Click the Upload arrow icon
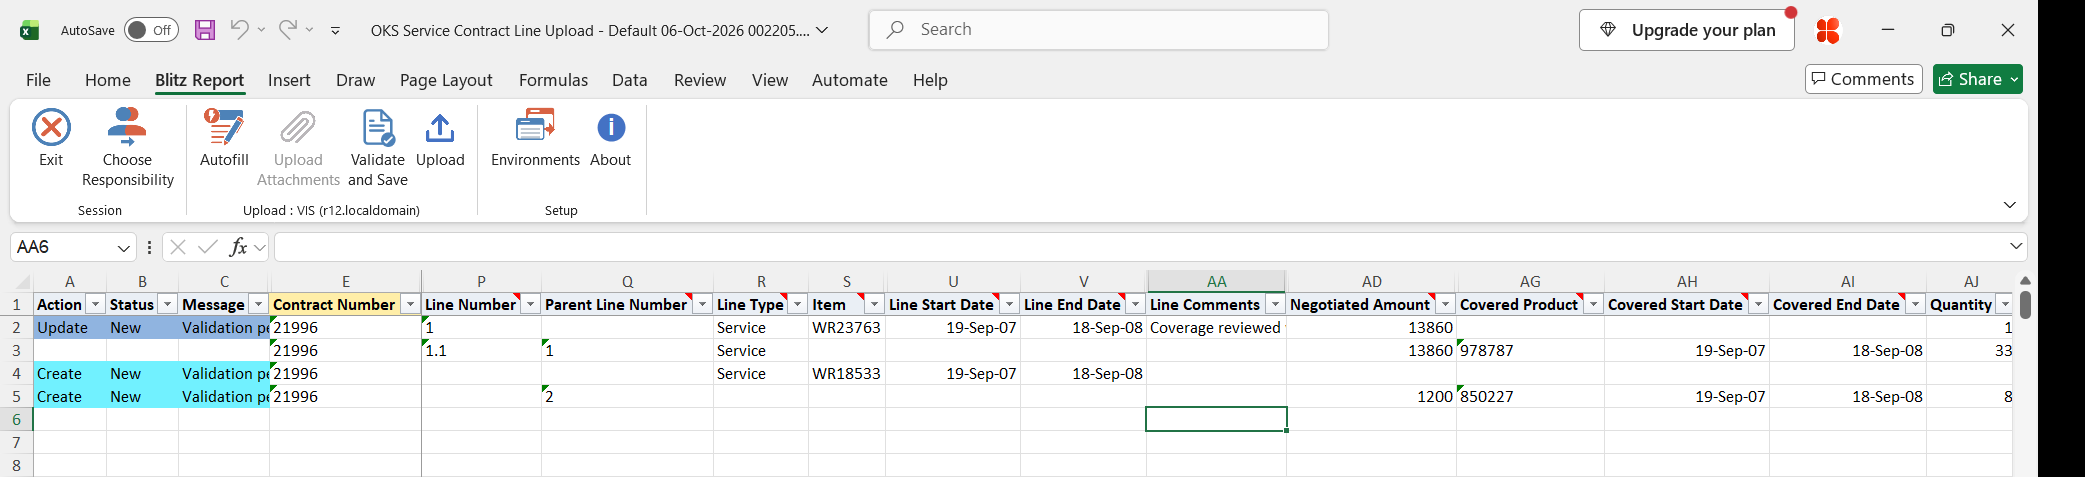 point(440,128)
